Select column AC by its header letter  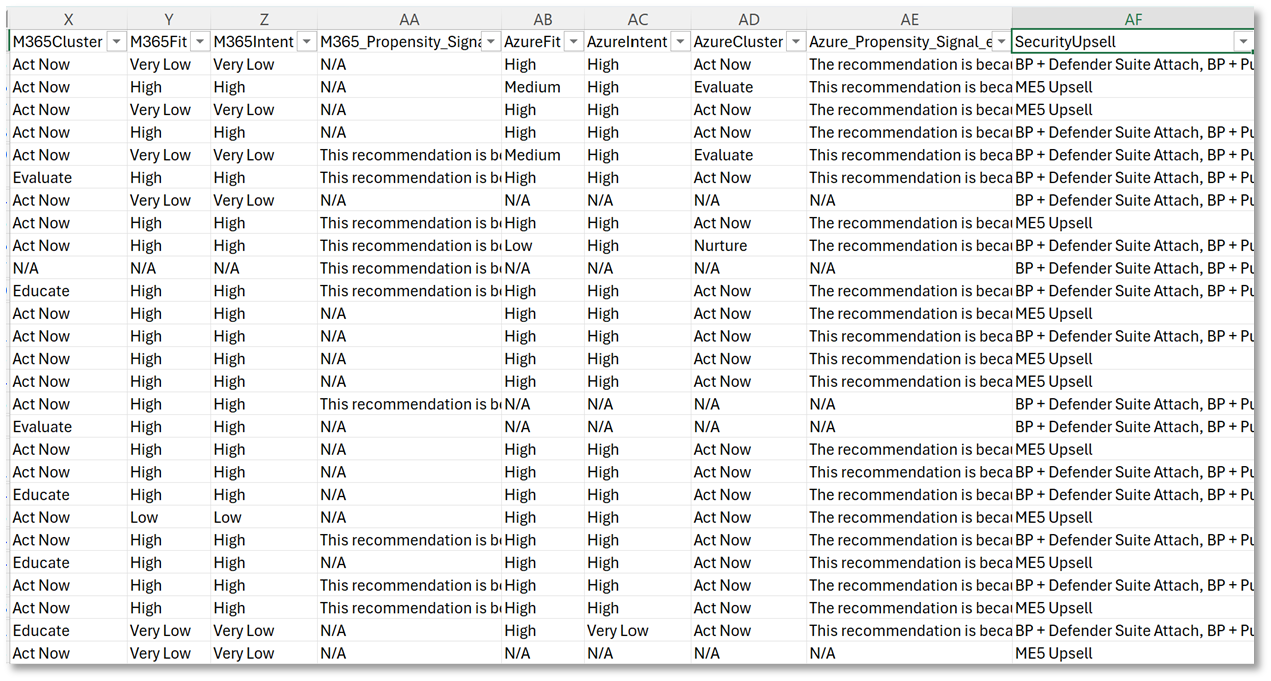(638, 20)
